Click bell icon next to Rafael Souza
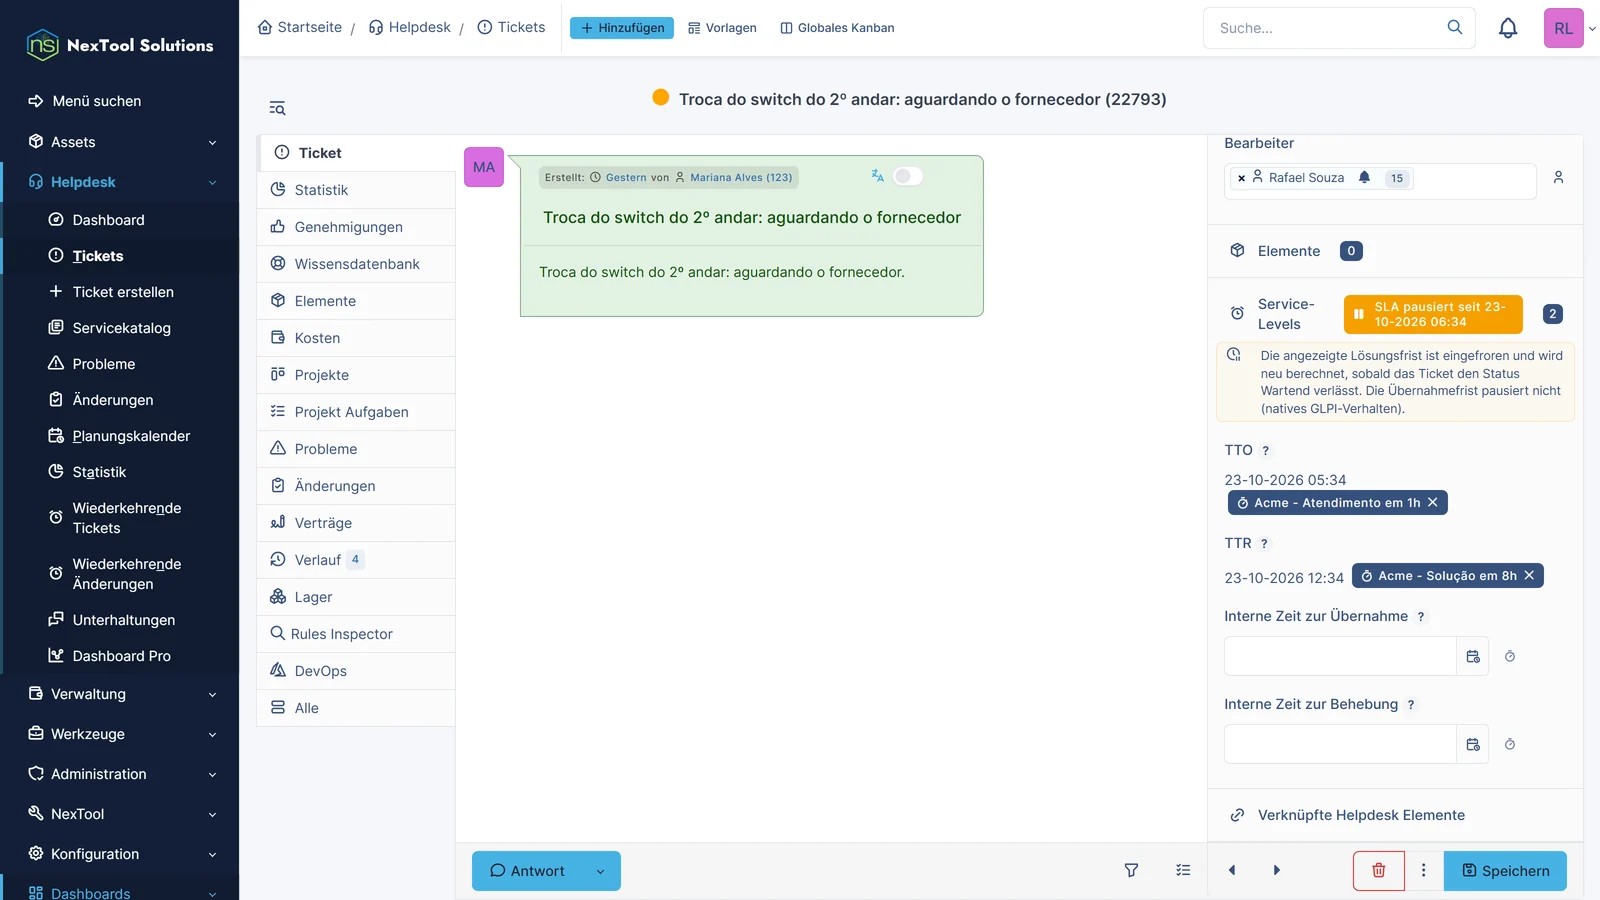 pos(1364,177)
